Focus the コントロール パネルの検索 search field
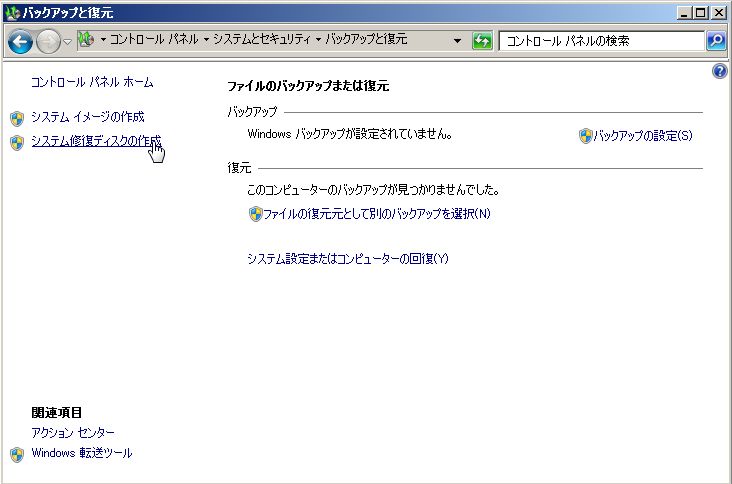This screenshot has height=484, width=732. (601, 41)
